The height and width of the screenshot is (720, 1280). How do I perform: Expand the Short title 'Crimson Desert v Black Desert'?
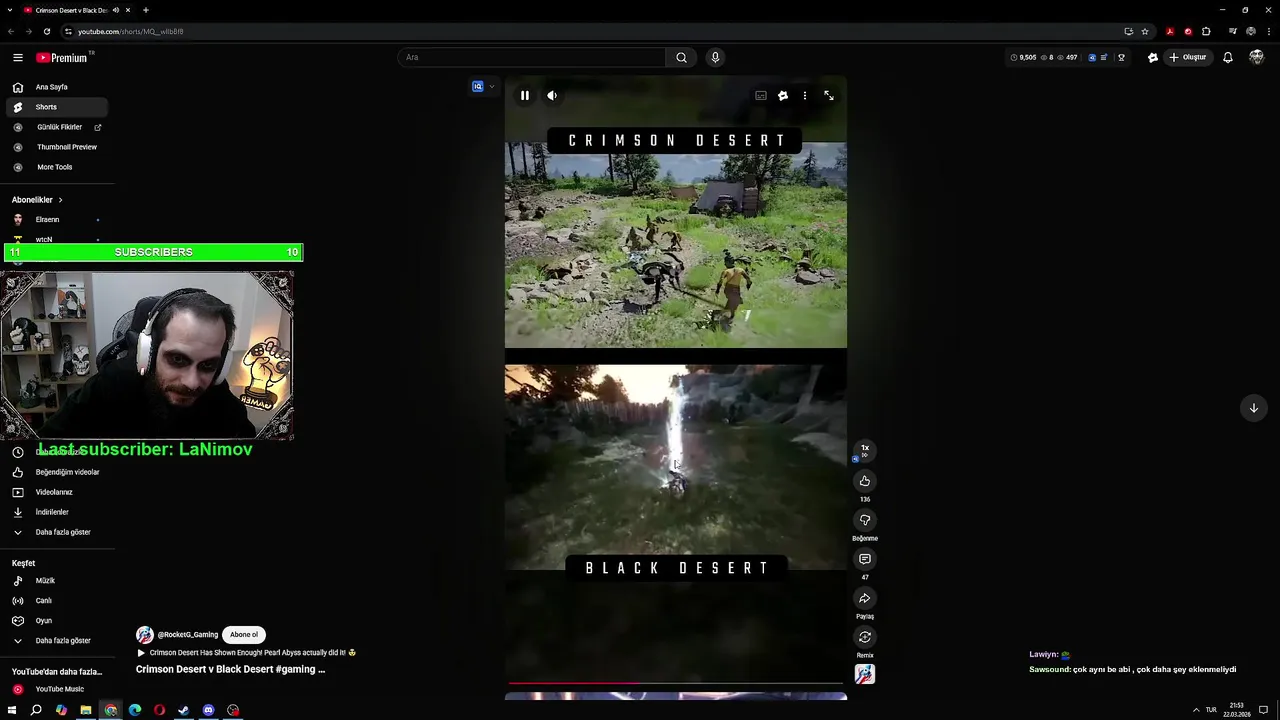(230, 669)
